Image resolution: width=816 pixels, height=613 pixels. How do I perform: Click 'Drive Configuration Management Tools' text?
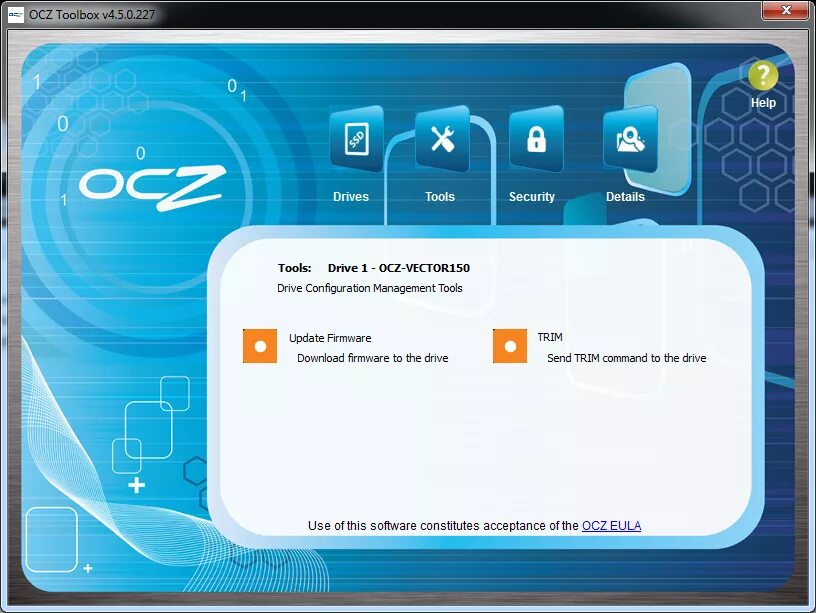click(369, 288)
